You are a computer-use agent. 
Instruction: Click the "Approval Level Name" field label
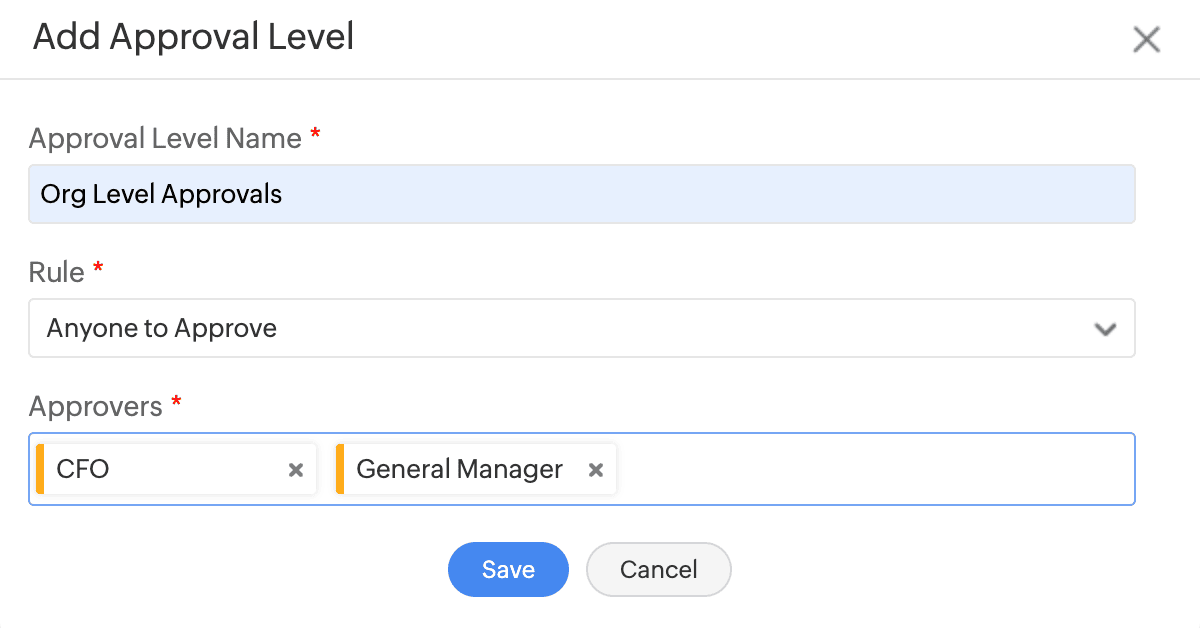coord(165,138)
